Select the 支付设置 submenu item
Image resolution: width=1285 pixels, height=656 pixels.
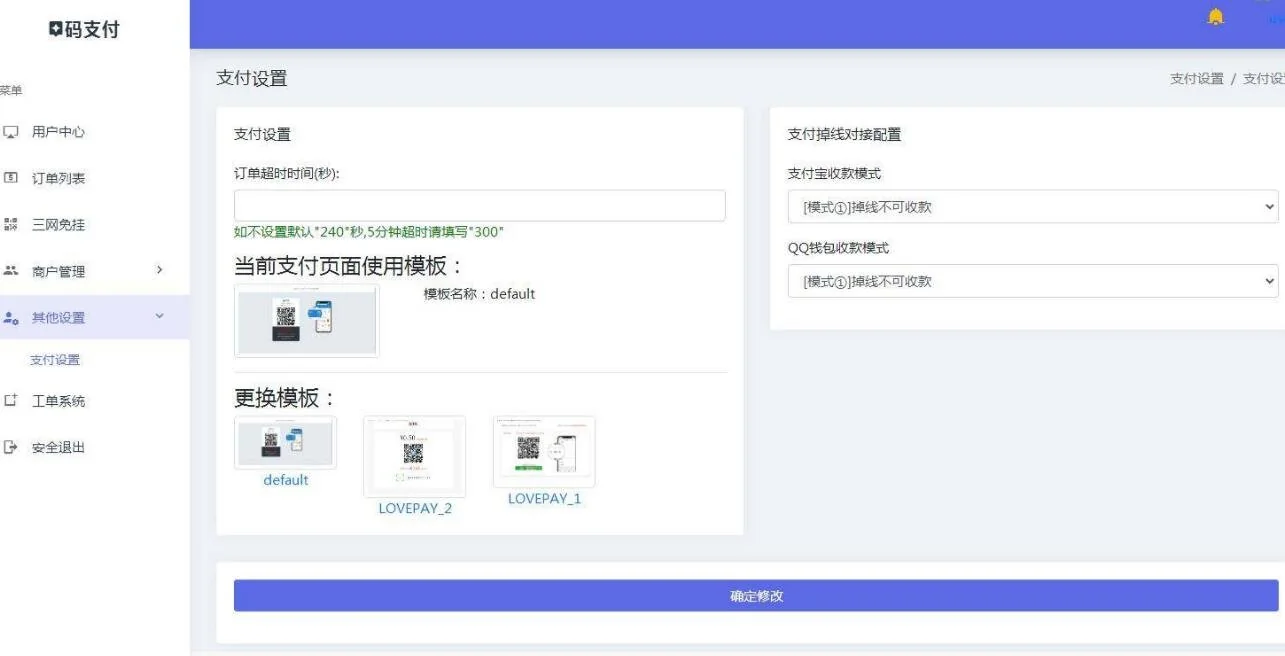(x=55, y=360)
